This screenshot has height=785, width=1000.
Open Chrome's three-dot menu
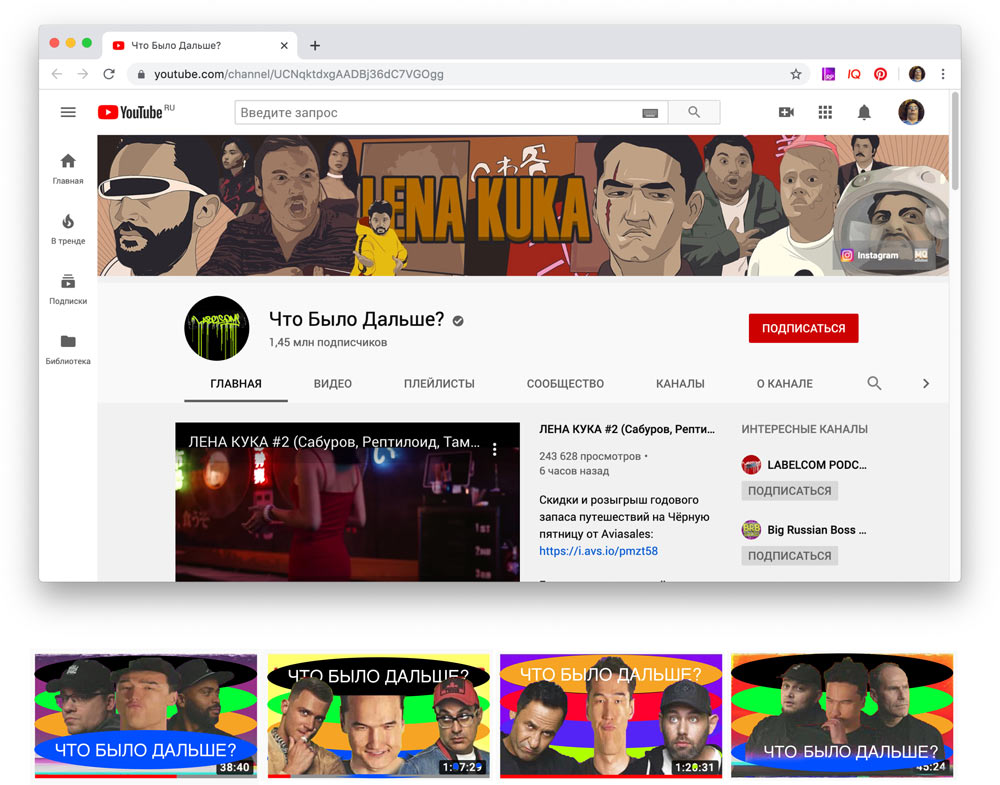click(943, 74)
